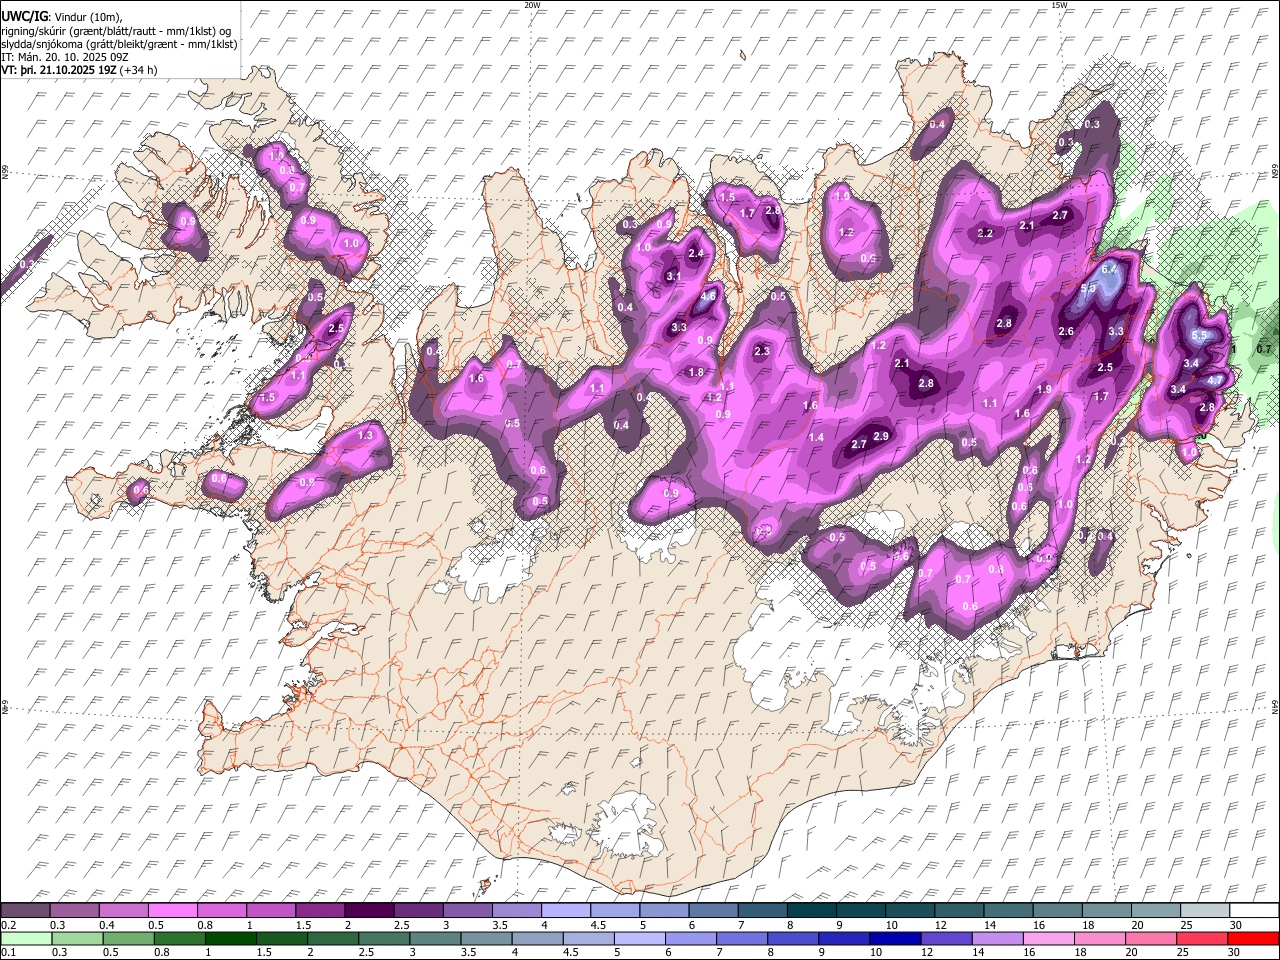The width and height of the screenshot is (1280, 960).
Task: Click the 1.8 value label on the map
Action: [x=697, y=372]
